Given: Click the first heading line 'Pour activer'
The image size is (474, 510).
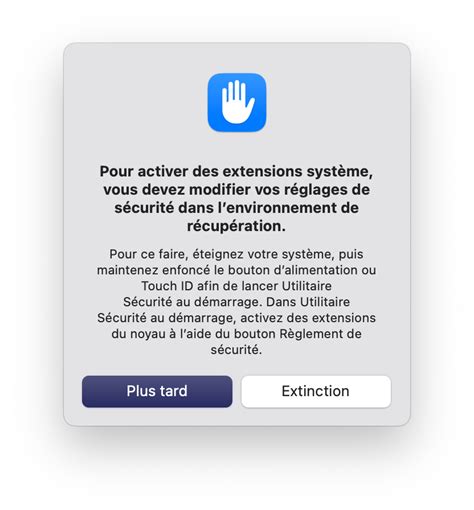Looking at the screenshot, I should 236,171.
